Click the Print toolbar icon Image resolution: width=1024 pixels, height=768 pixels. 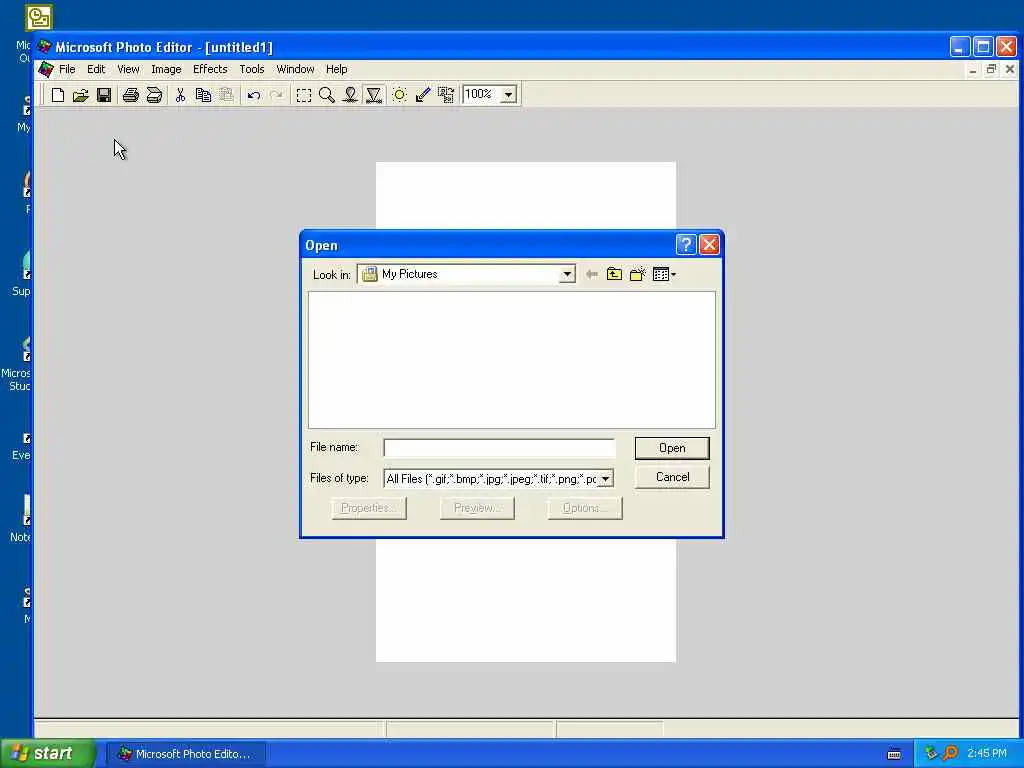coord(131,95)
